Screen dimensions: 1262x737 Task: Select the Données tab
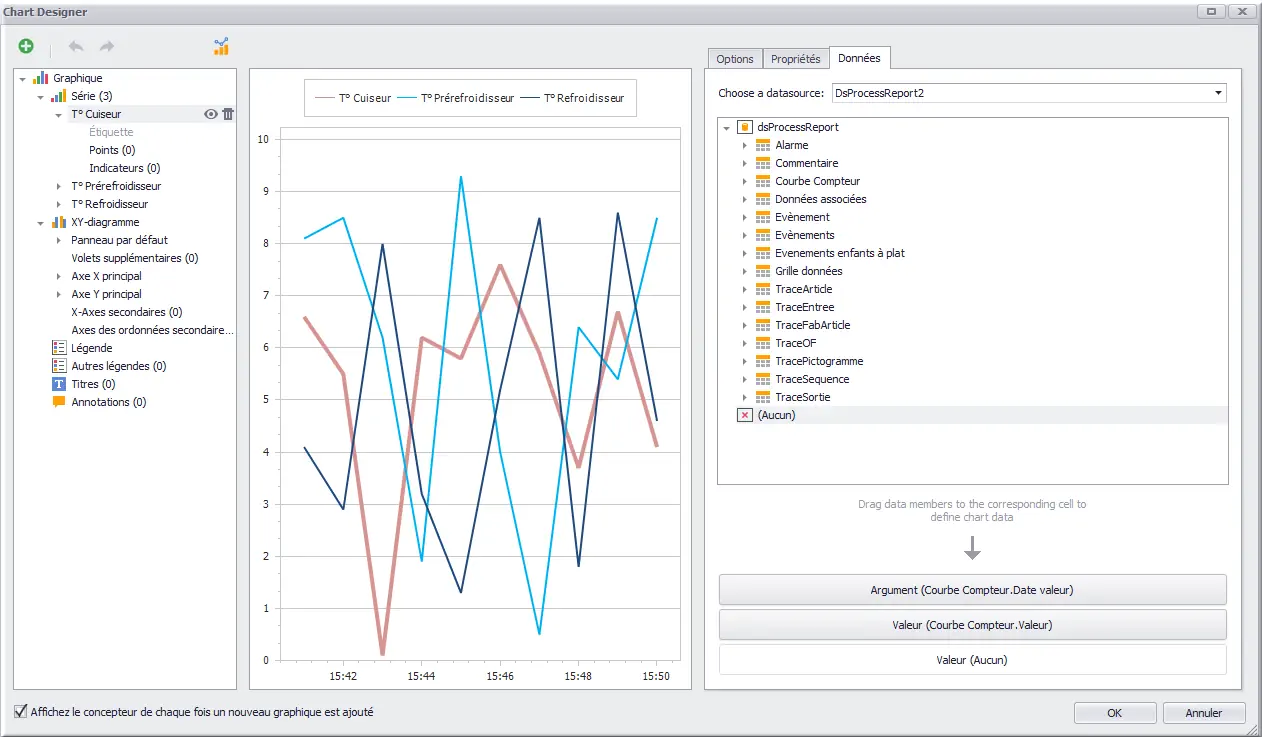tap(860, 58)
